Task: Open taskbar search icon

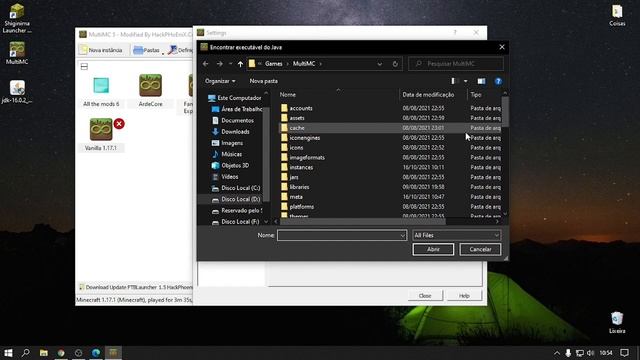Action: [x=26, y=353]
